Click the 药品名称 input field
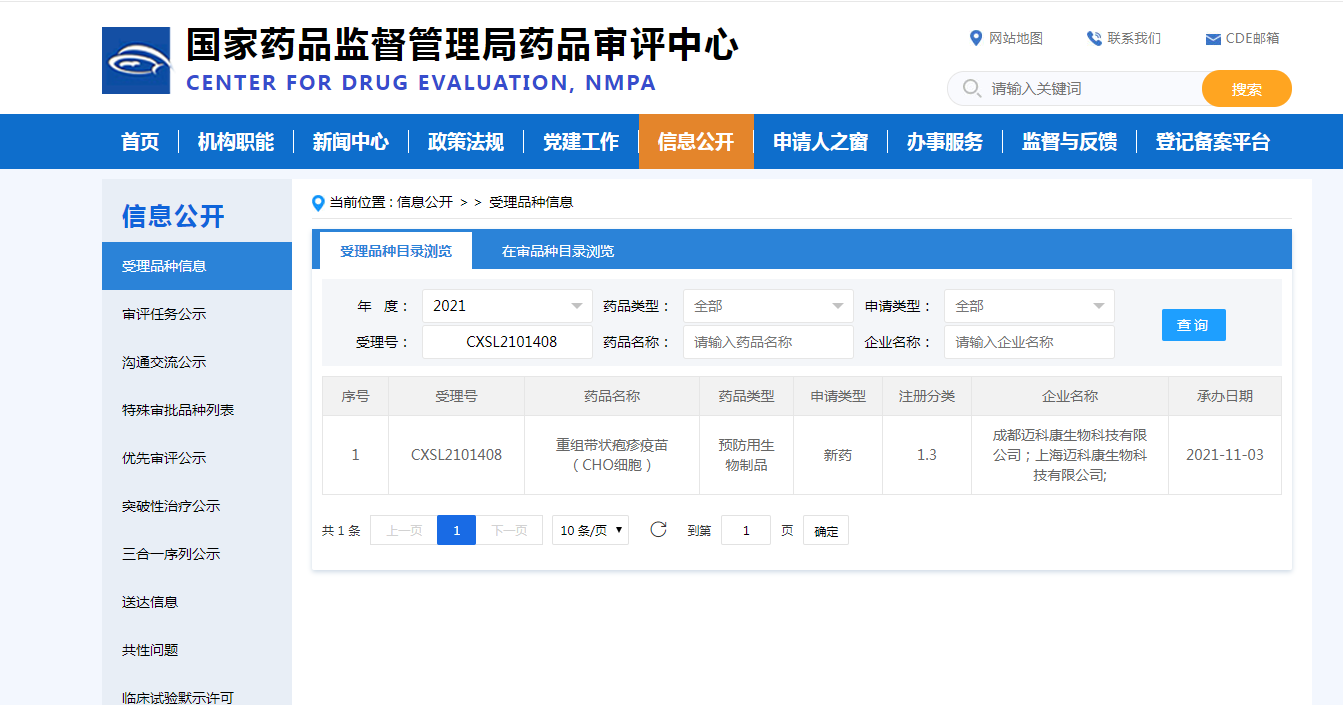The height and width of the screenshot is (705, 1343). (768, 342)
